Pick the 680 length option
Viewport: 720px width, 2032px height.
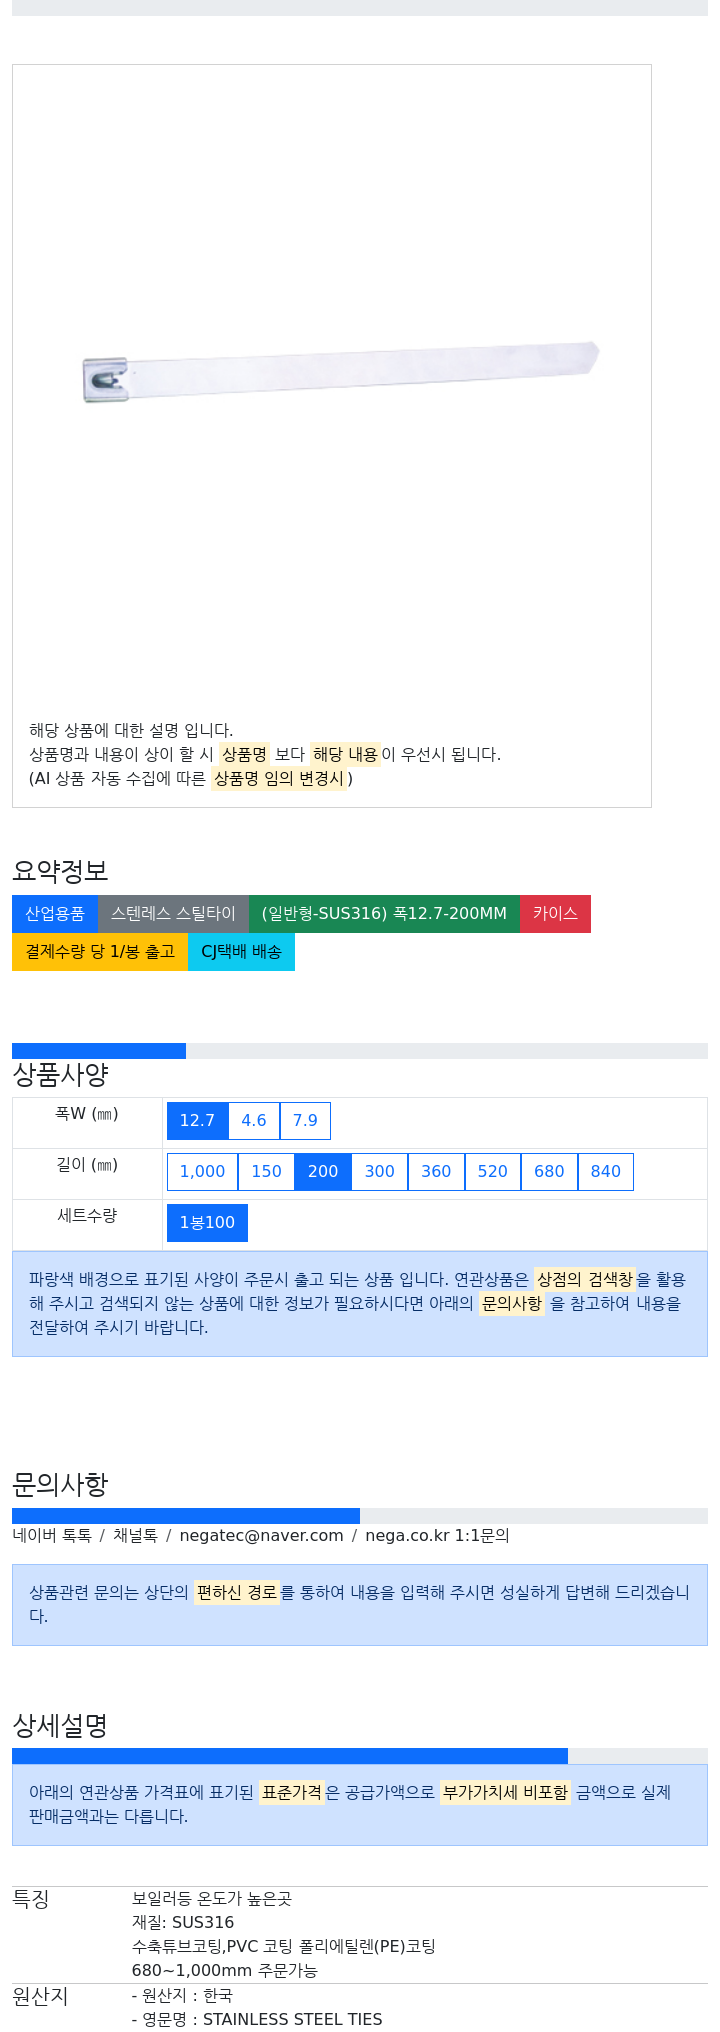(x=549, y=1172)
